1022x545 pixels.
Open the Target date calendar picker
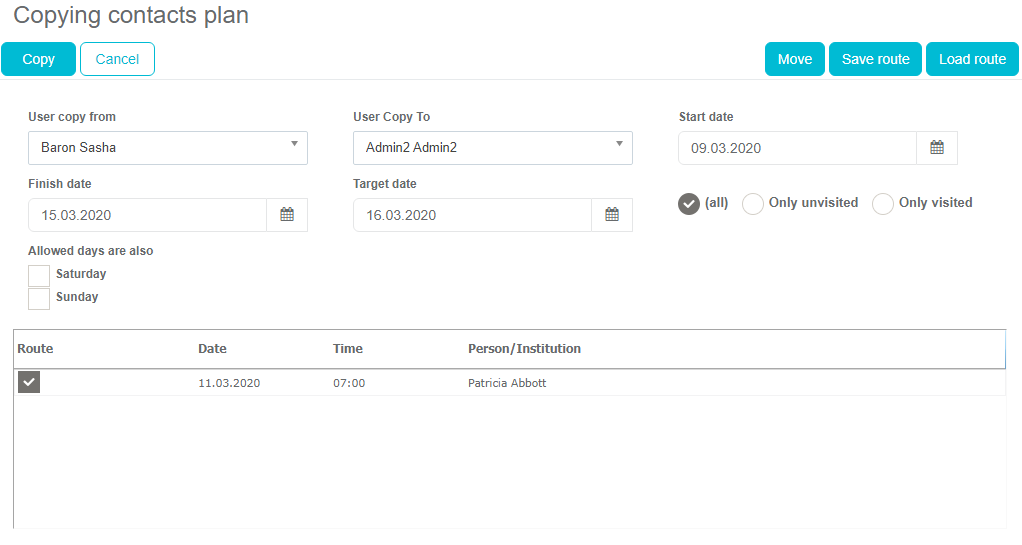coord(612,215)
